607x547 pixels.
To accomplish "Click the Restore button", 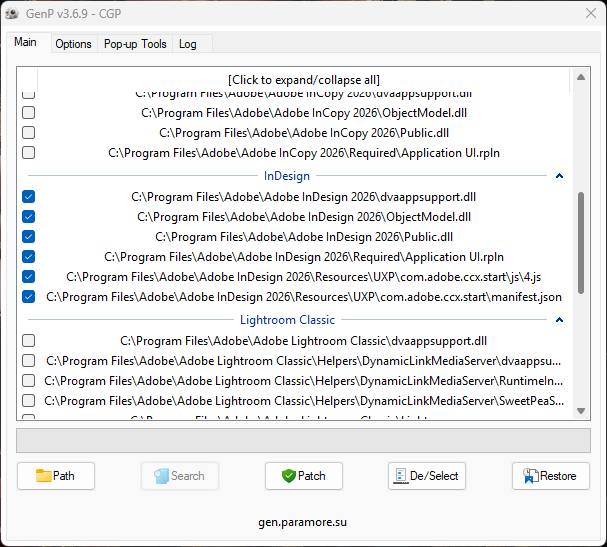I will pyautogui.click(x=551, y=476).
